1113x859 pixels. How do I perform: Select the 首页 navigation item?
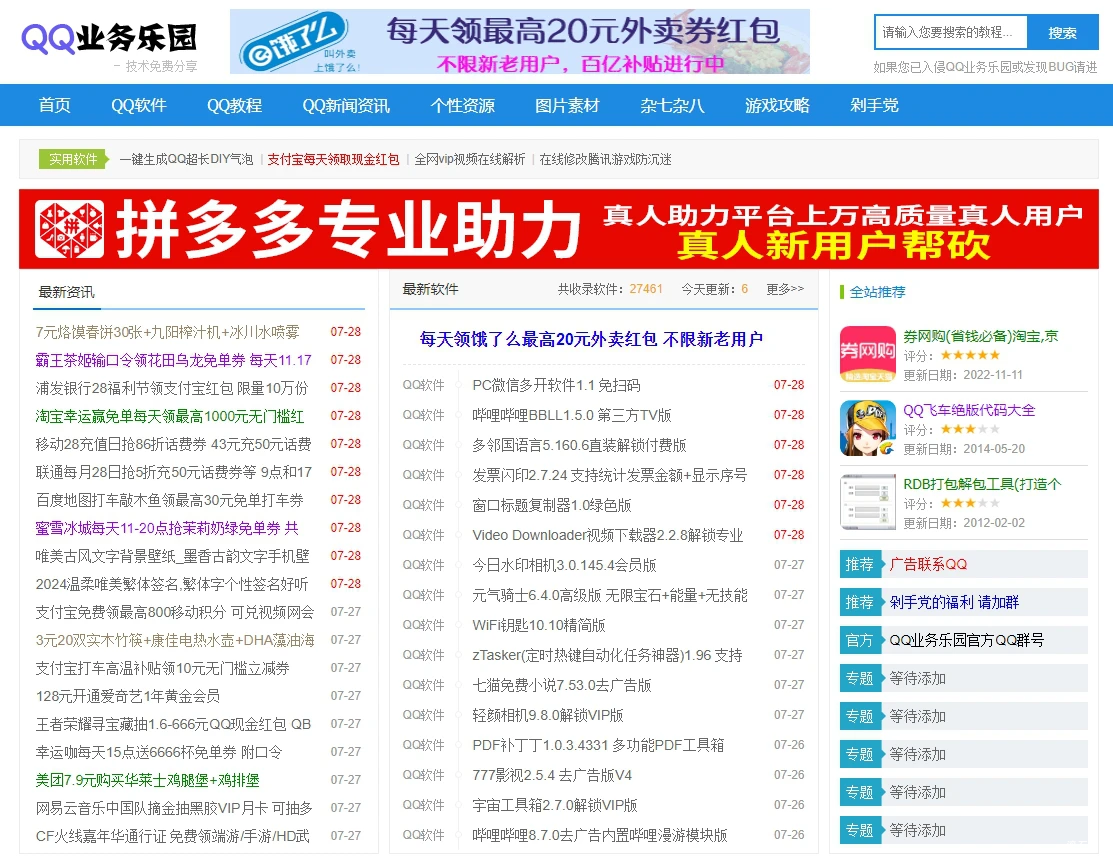click(54, 104)
